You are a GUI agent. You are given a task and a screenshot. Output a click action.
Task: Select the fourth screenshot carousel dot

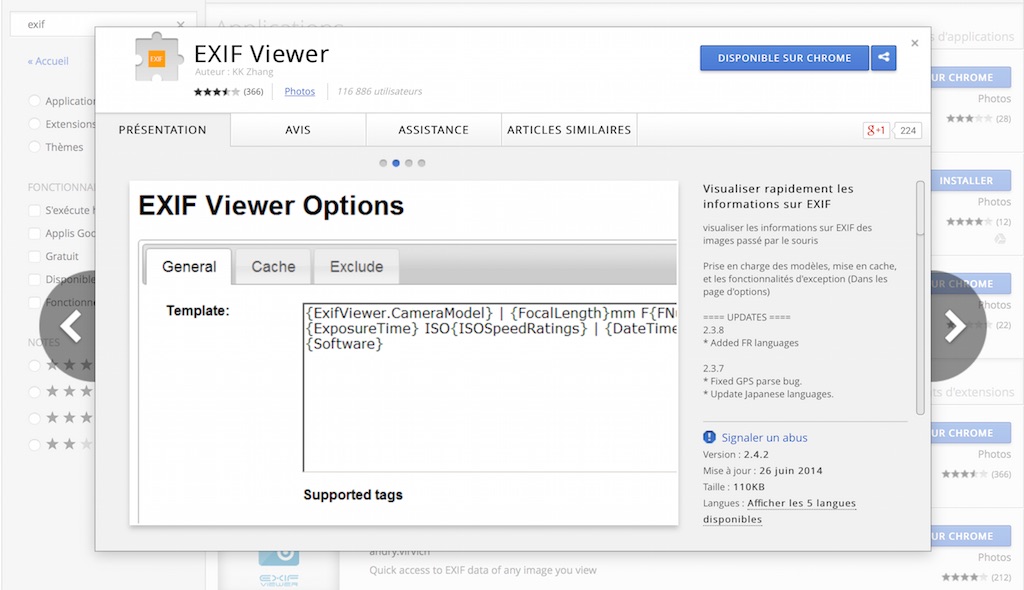coord(422,163)
